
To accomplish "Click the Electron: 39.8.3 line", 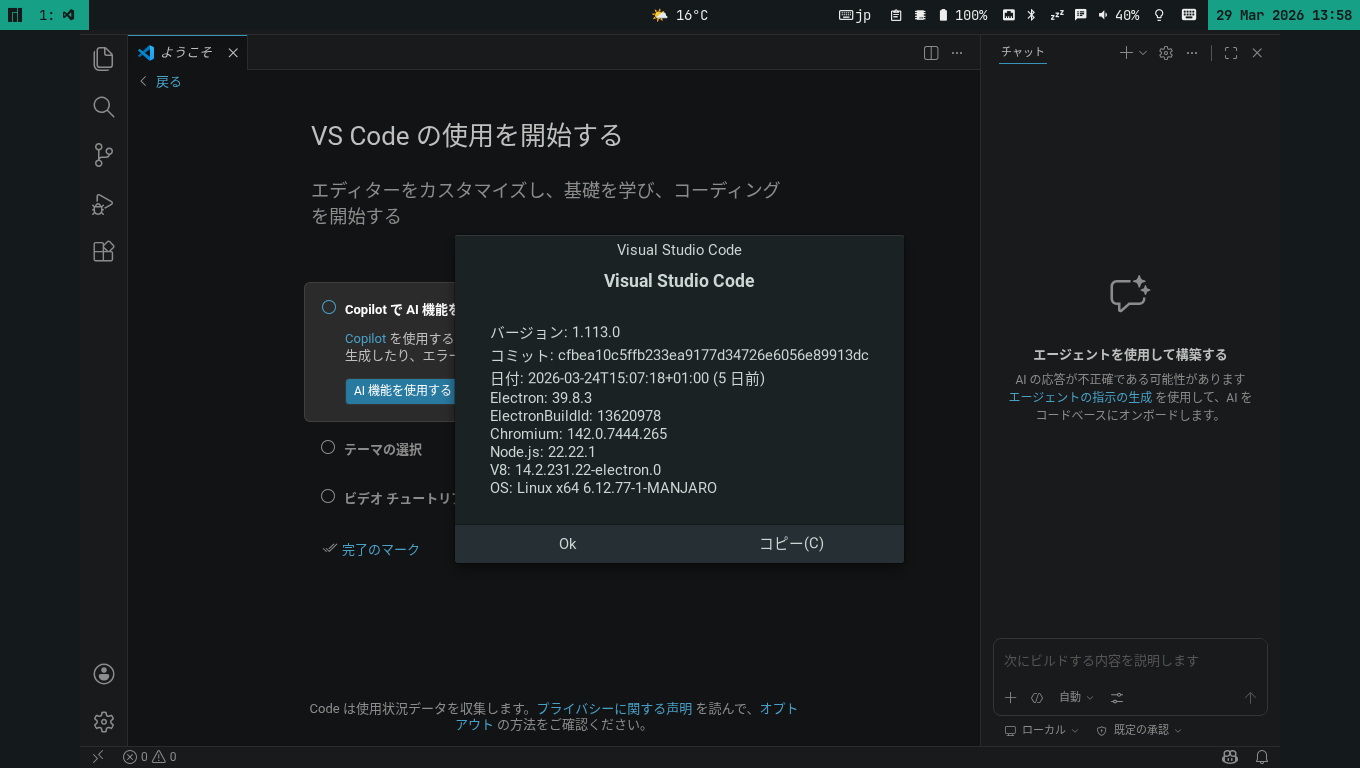I will pyautogui.click(x=541, y=398).
